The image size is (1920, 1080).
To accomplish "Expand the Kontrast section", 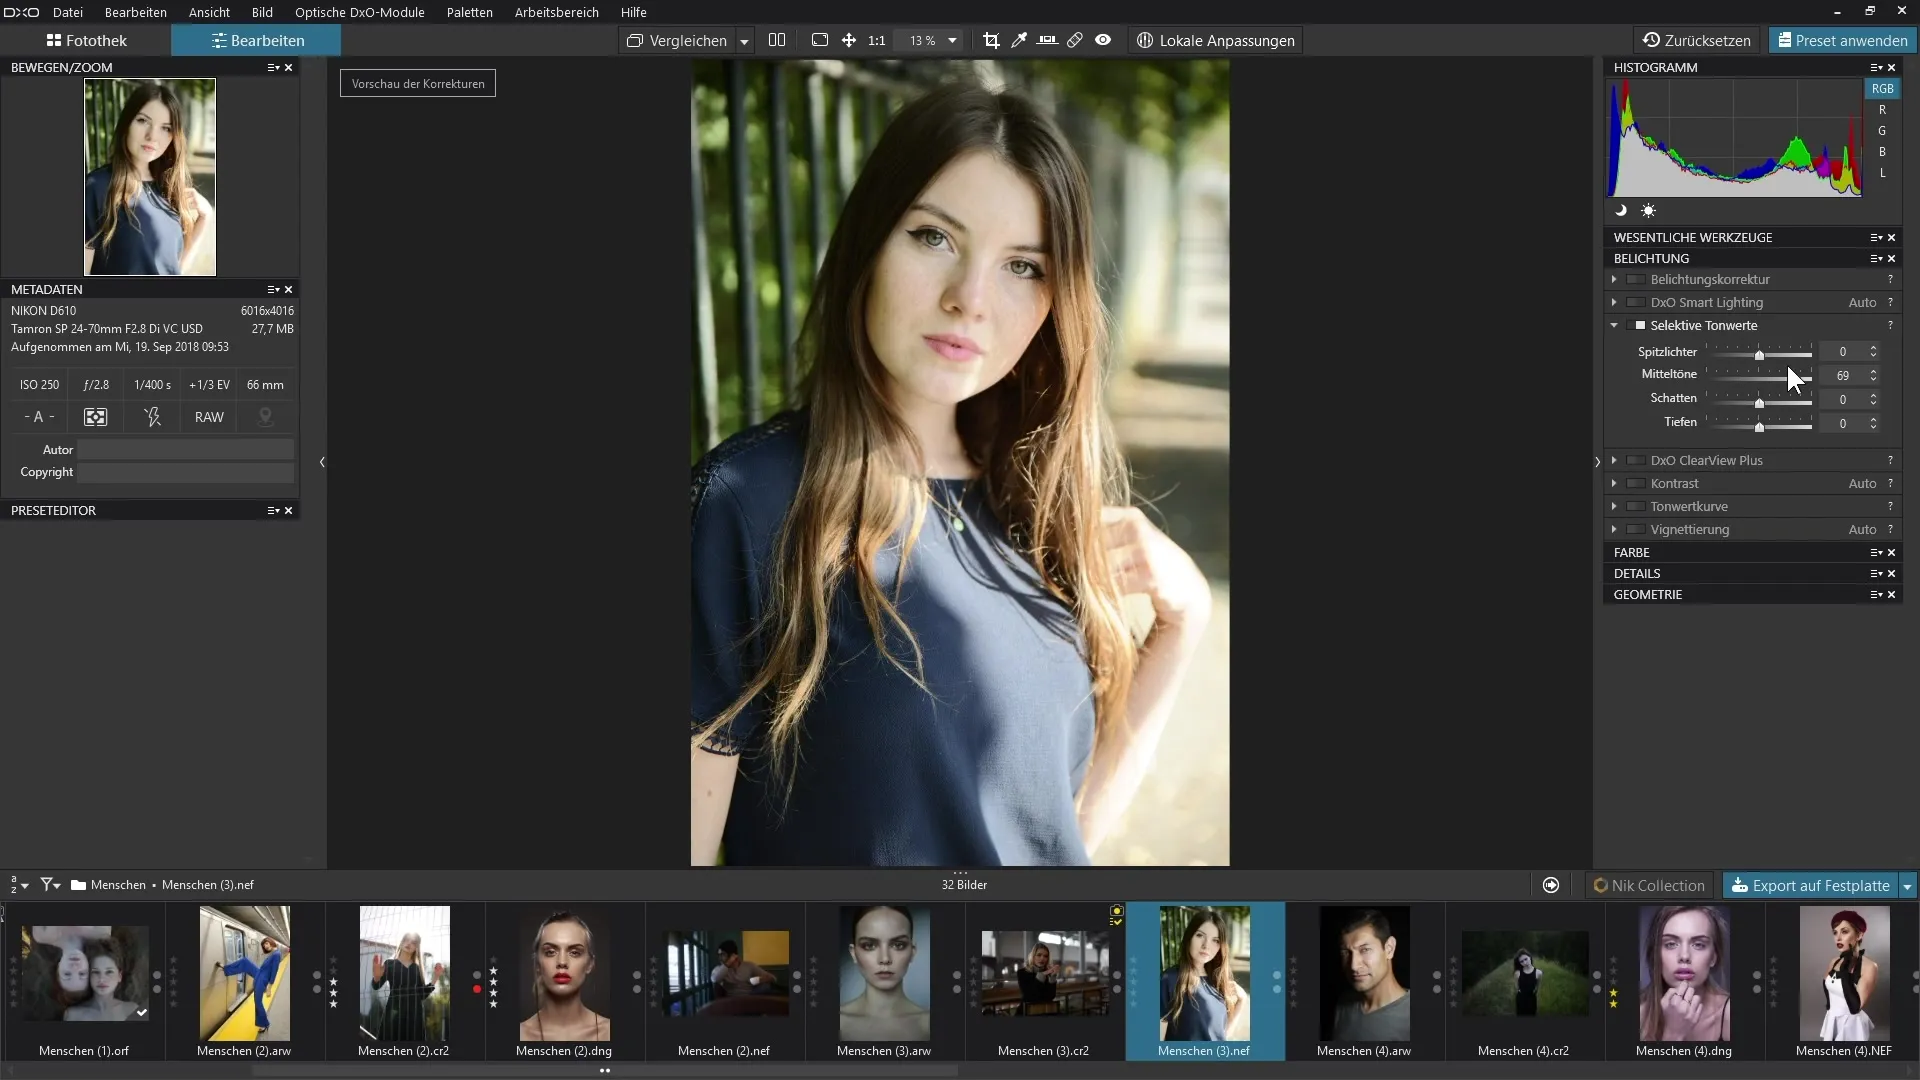I will point(1614,483).
